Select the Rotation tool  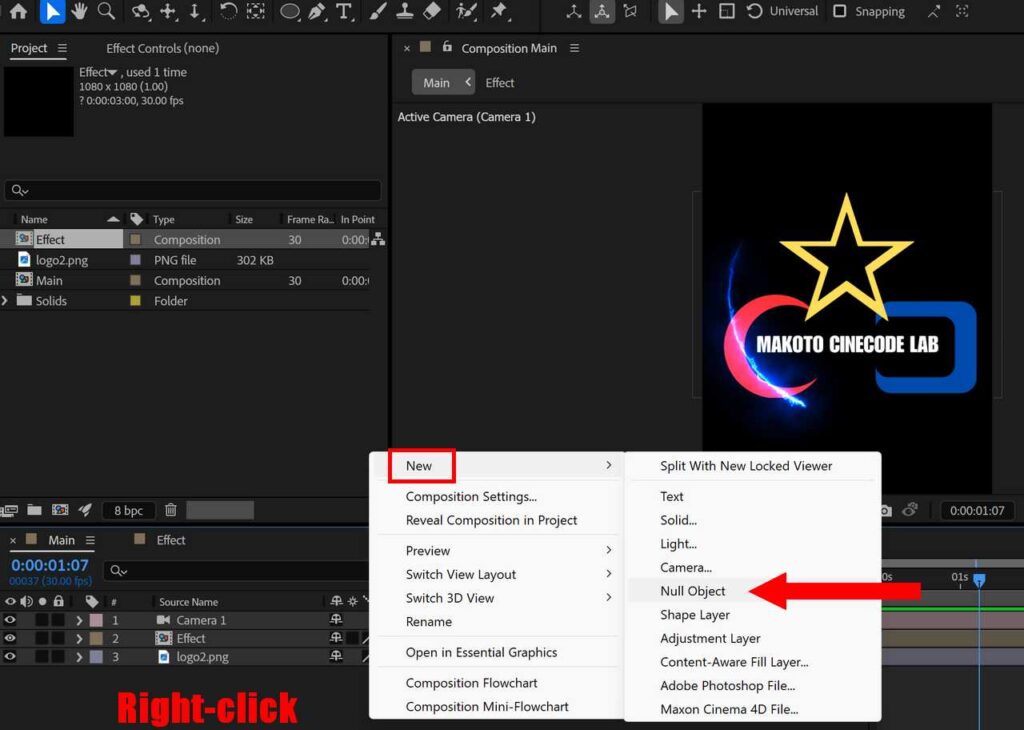[x=228, y=11]
